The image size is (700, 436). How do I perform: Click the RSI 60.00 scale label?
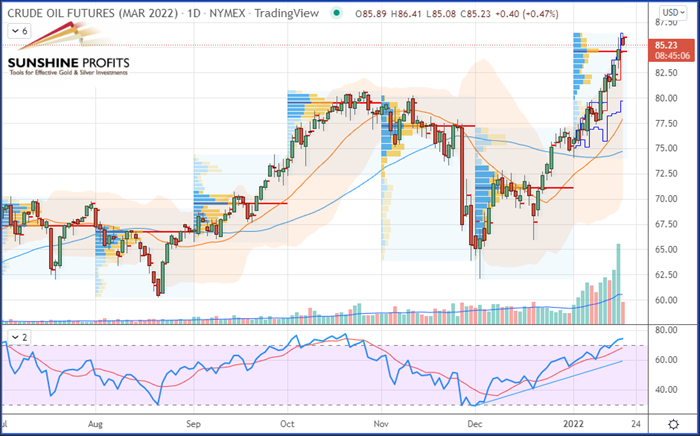tap(665, 360)
